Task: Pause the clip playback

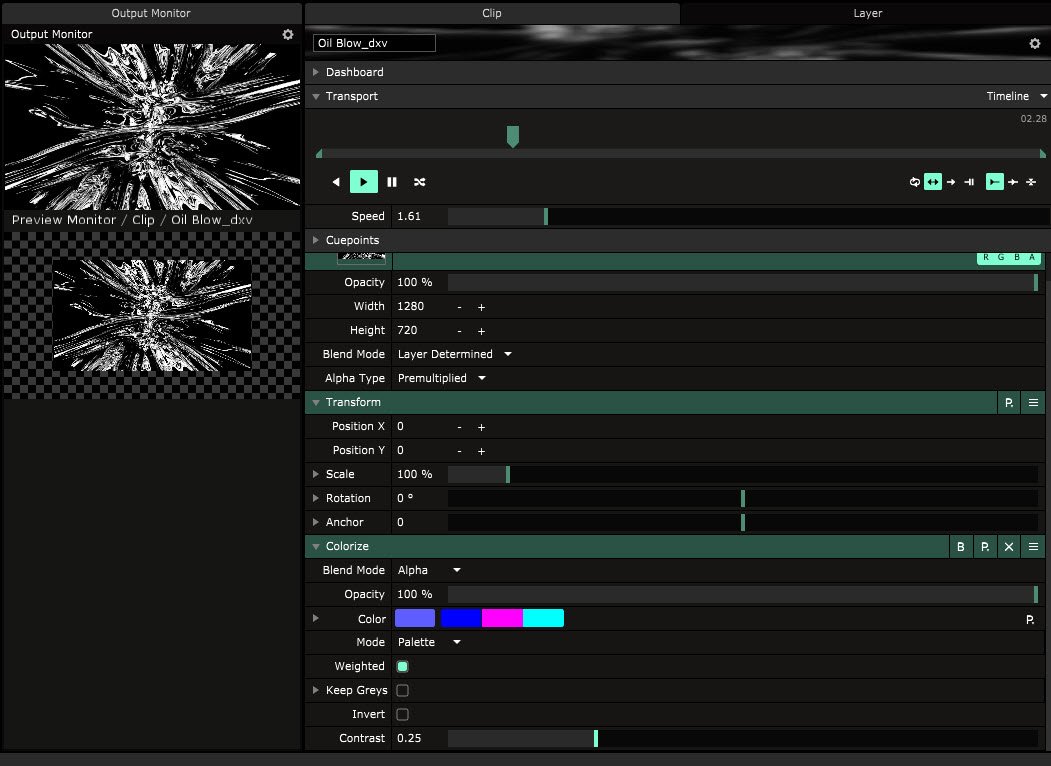Action: click(392, 182)
